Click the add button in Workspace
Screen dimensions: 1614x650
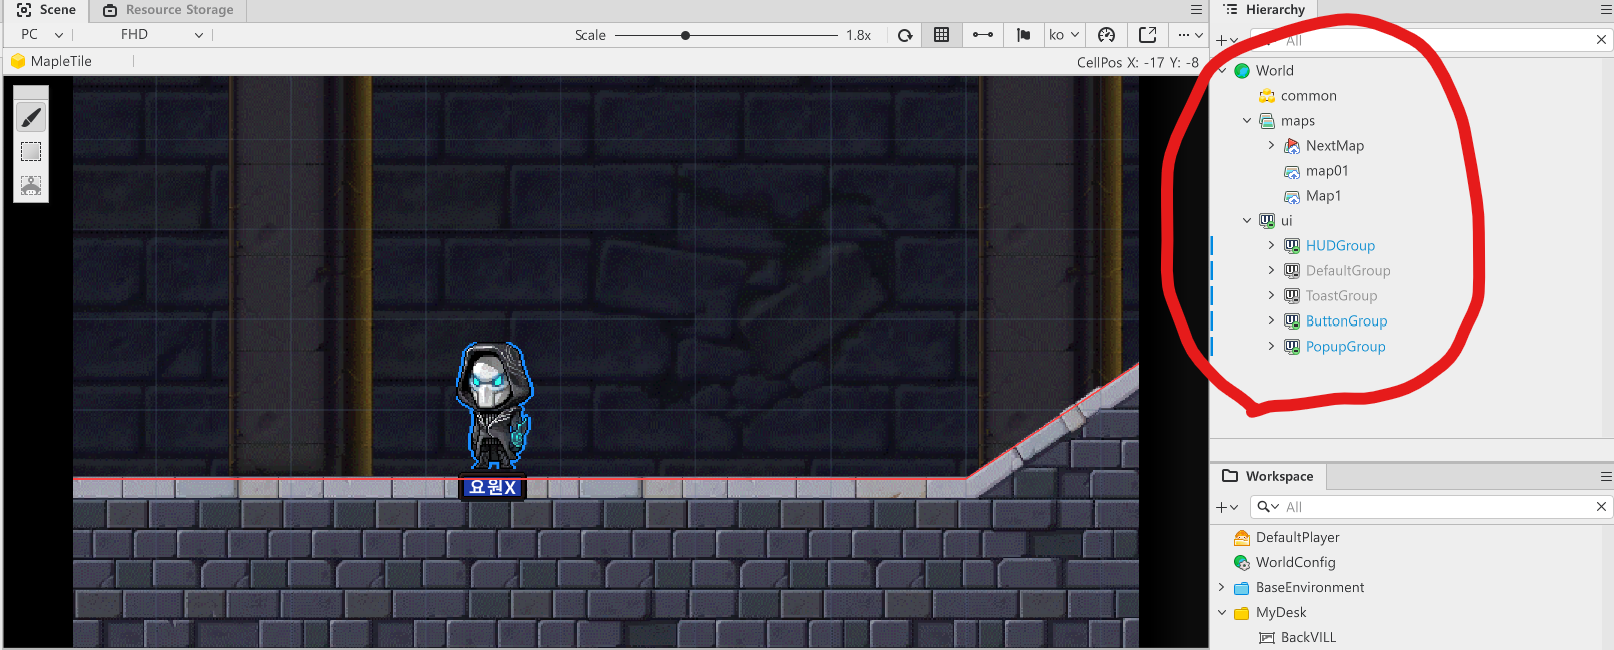tap(1227, 507)
